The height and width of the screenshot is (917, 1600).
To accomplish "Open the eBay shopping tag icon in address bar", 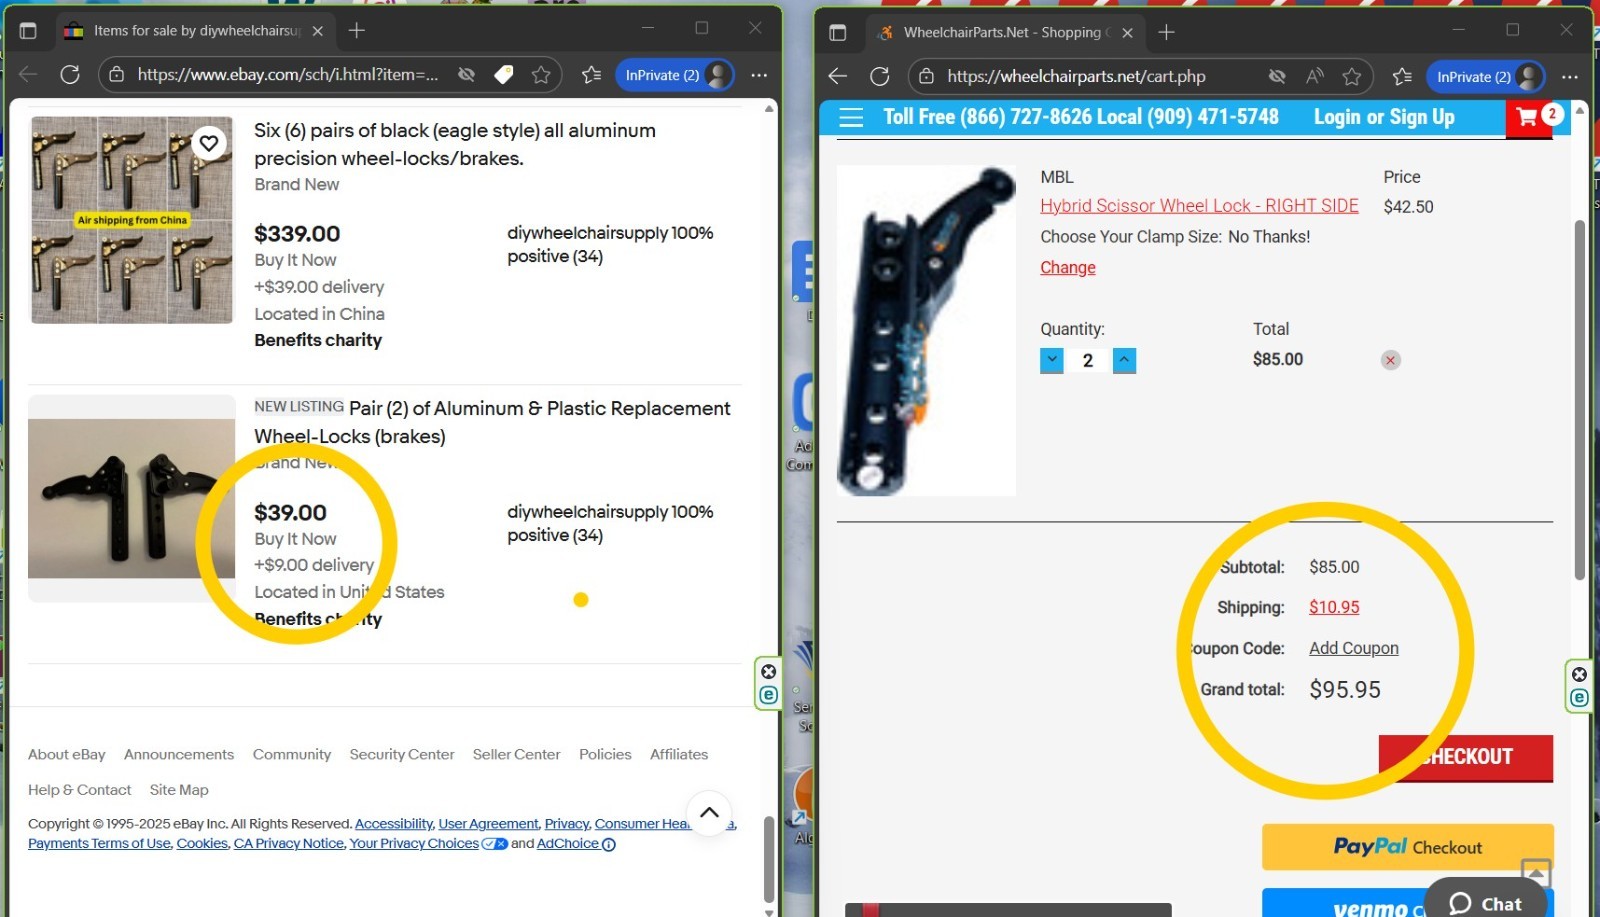I will click(504, 75).
